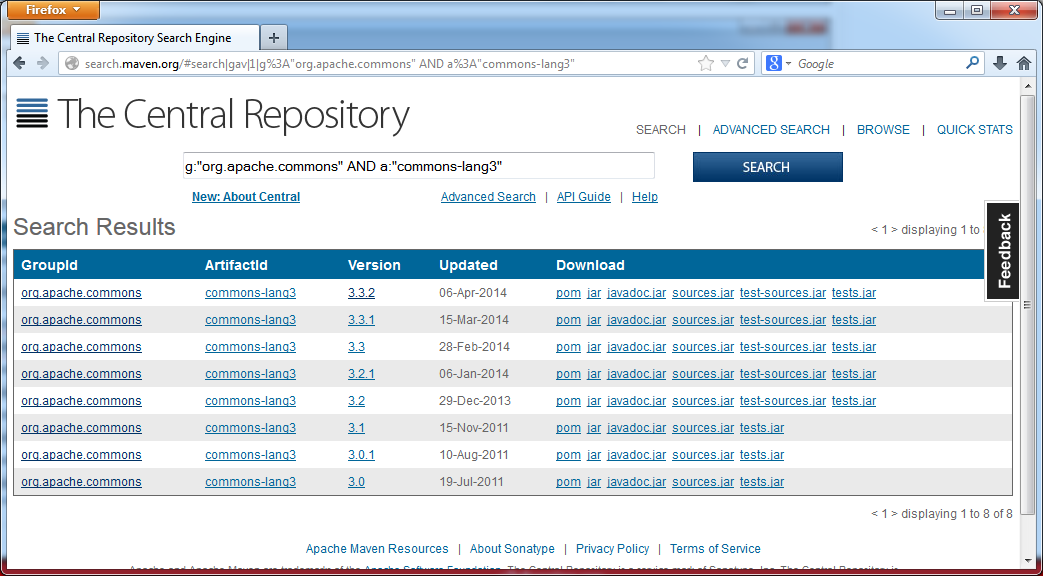
Task: Open Privacy Policy footer link
Action: (x=612, y=549)
